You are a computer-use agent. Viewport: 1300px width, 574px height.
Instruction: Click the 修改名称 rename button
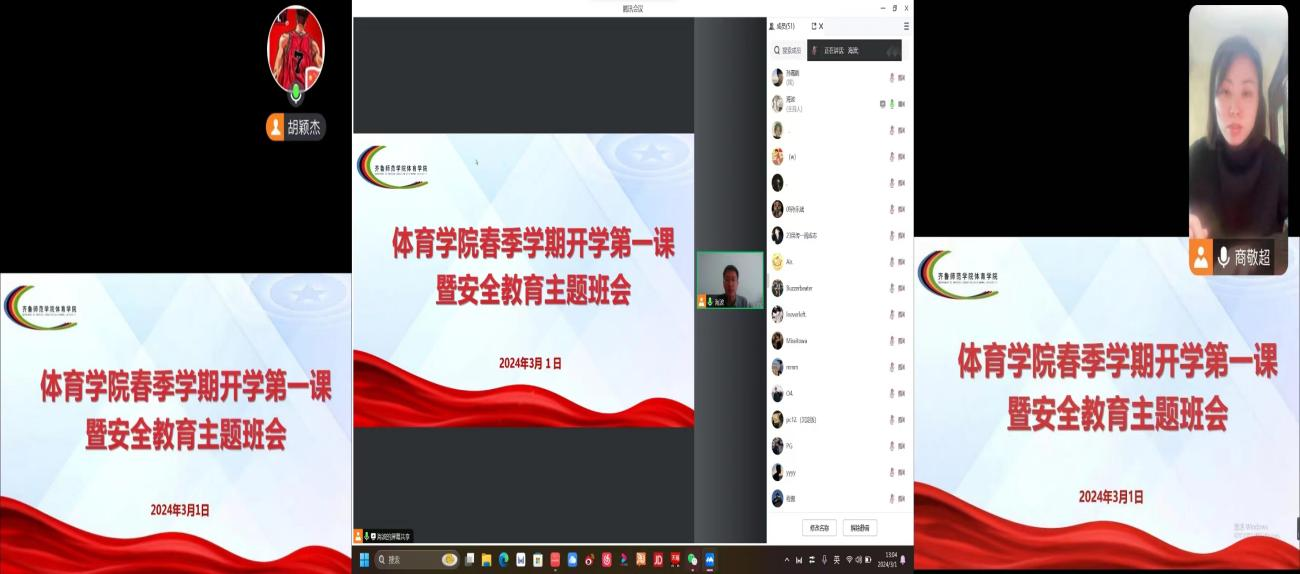(x=818, y=527)
